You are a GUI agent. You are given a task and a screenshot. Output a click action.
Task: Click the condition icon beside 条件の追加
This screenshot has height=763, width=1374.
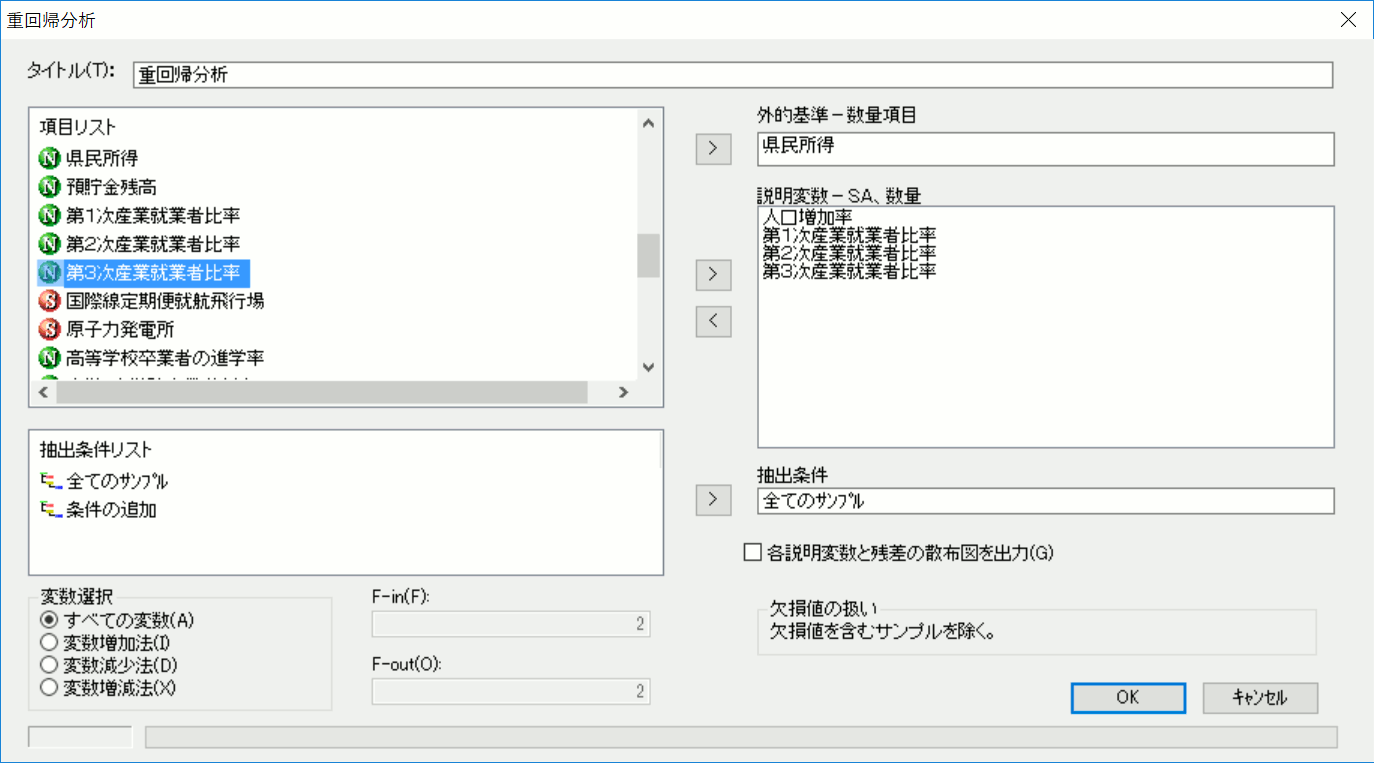[50, 510]
